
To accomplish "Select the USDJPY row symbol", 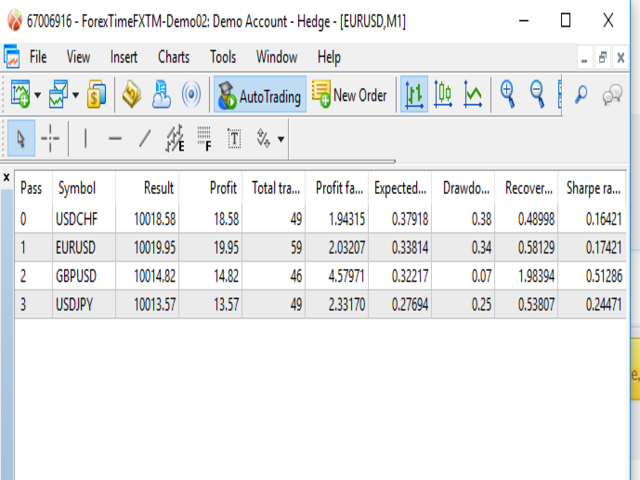I will click(x=74, y=305).
